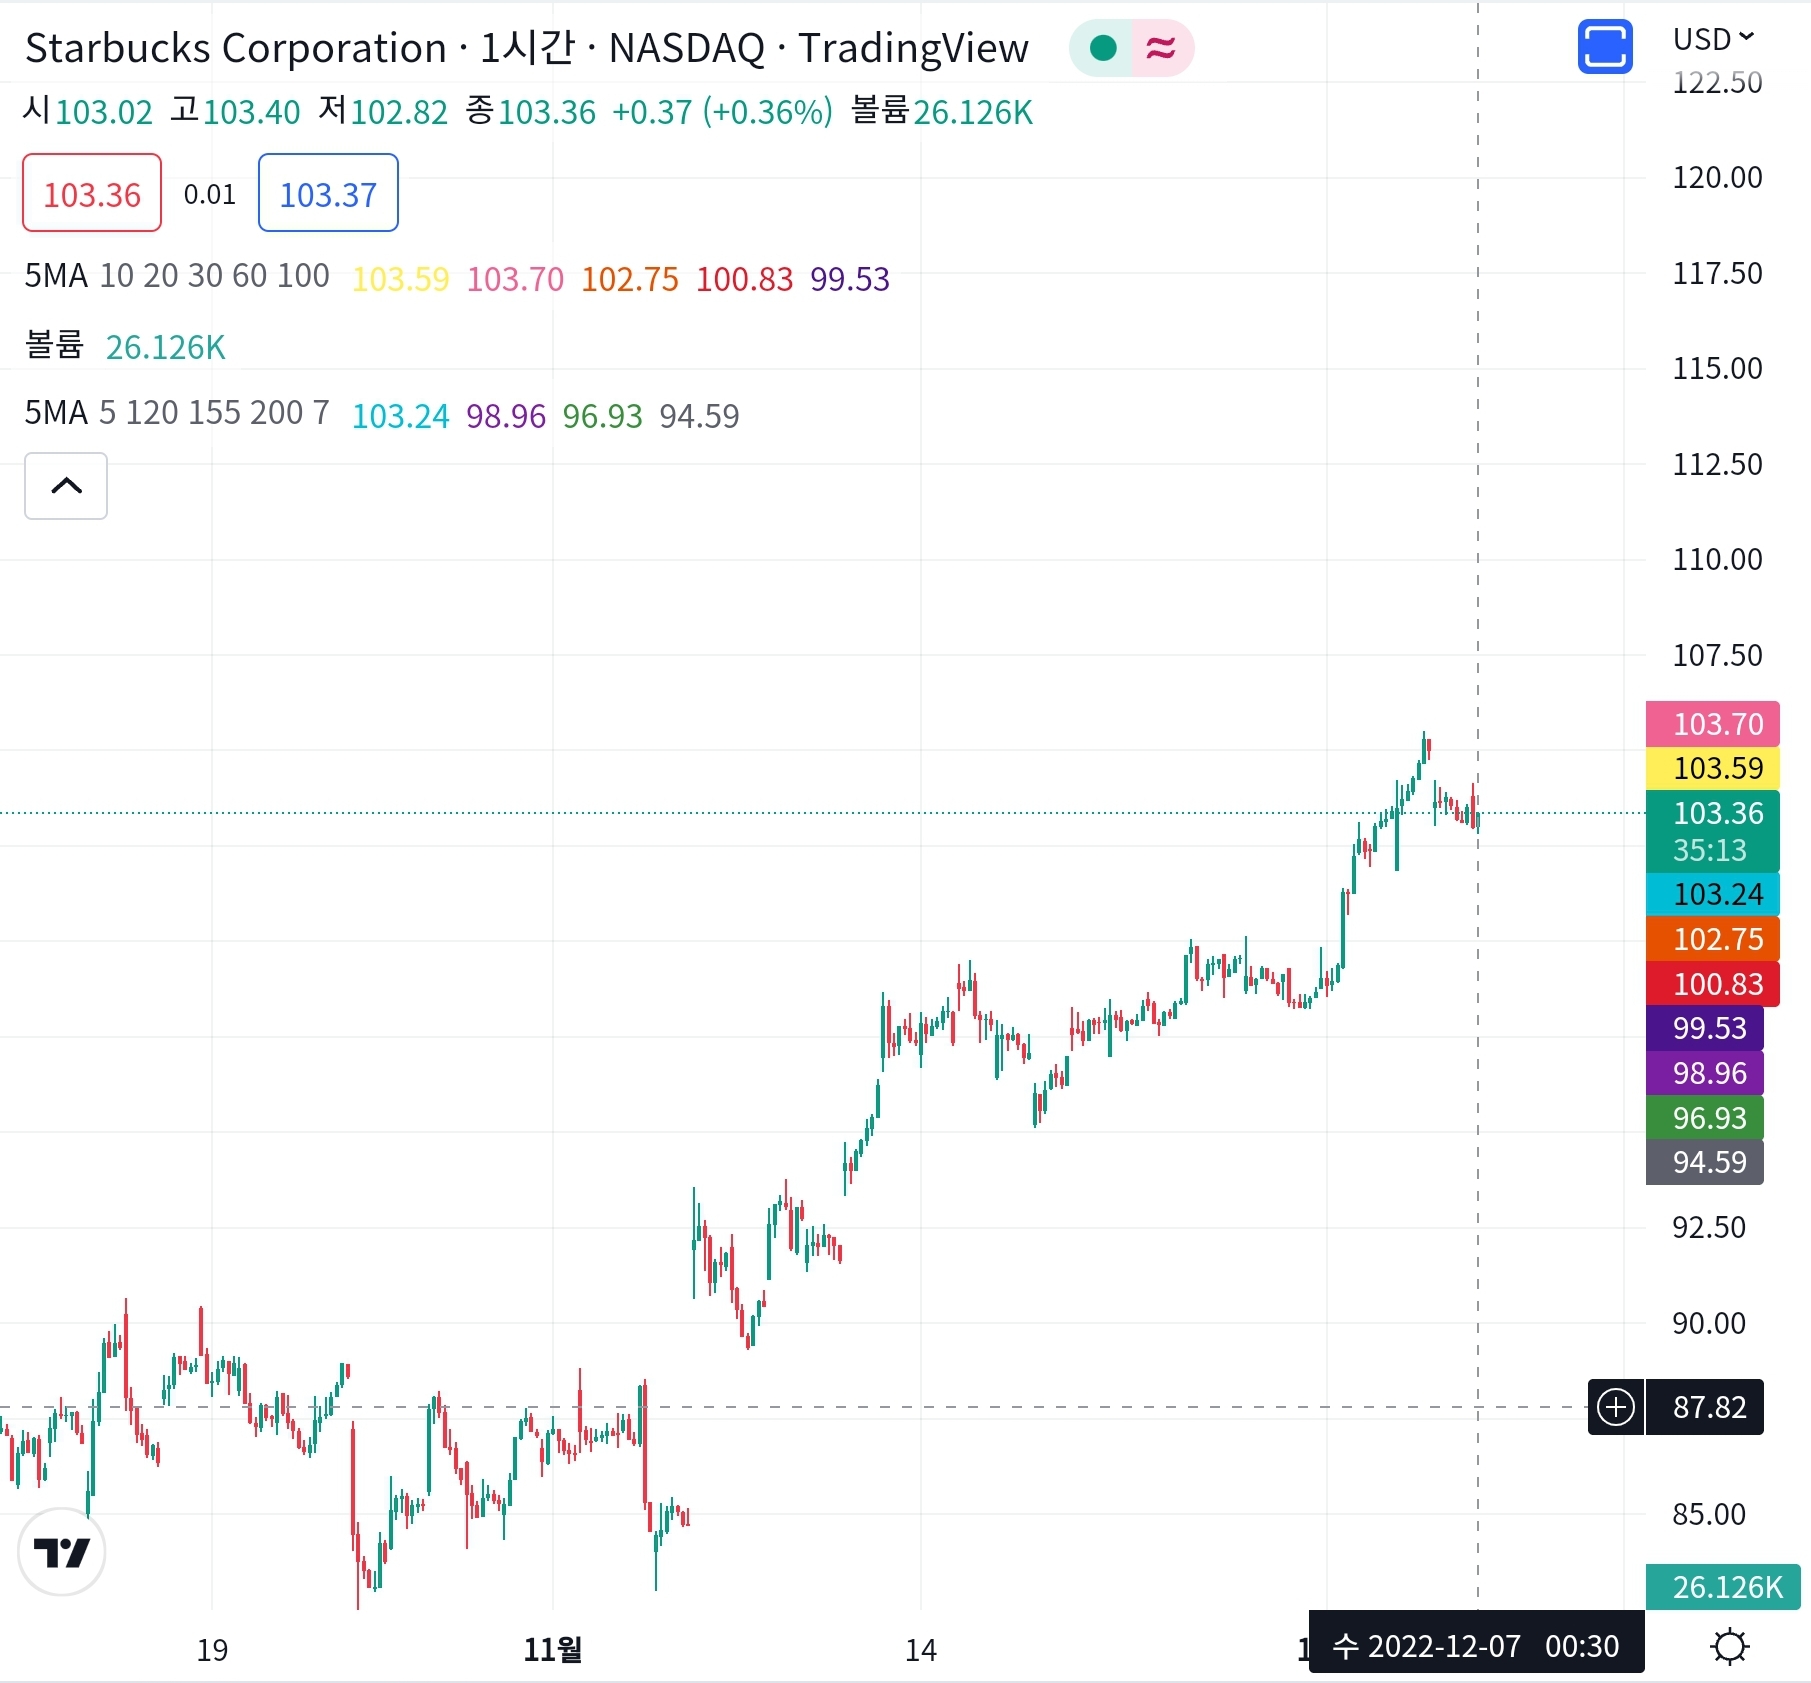Click the 0.01 spread value
The height and width of the screenshot is (1683, 1811).
point(210,194)
